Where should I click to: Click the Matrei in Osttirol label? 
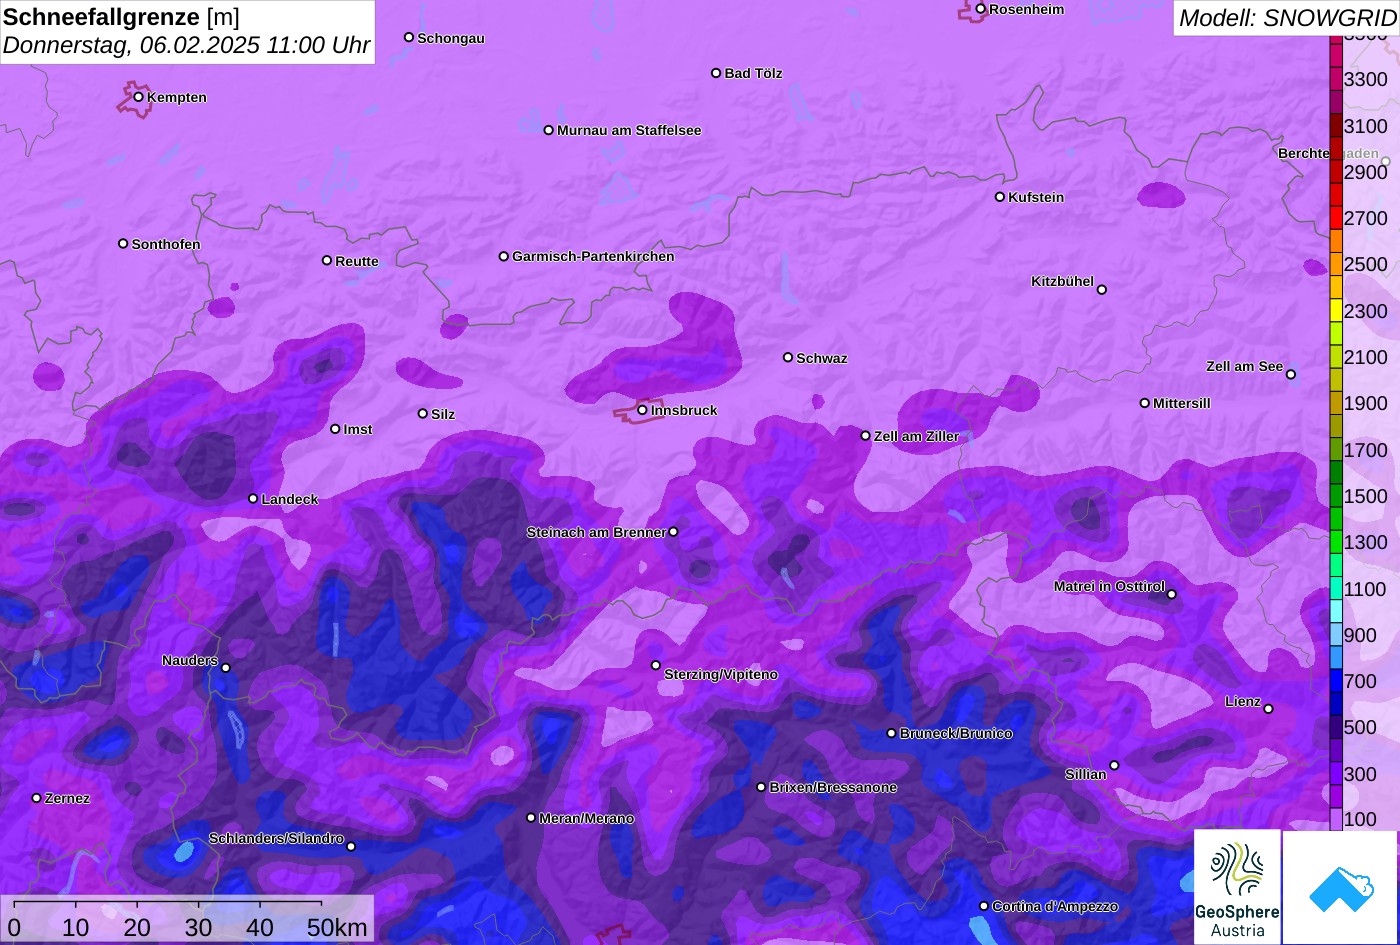tap(1109, 586)
